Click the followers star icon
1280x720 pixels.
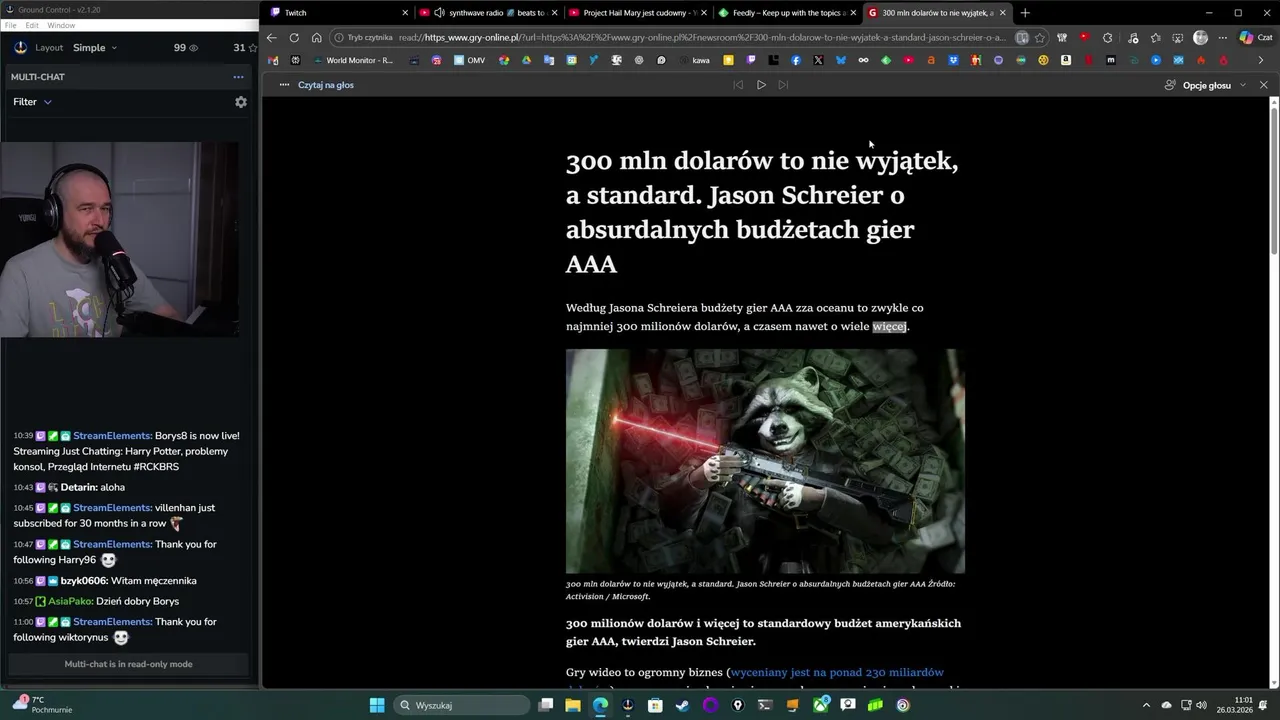point(252,48)
